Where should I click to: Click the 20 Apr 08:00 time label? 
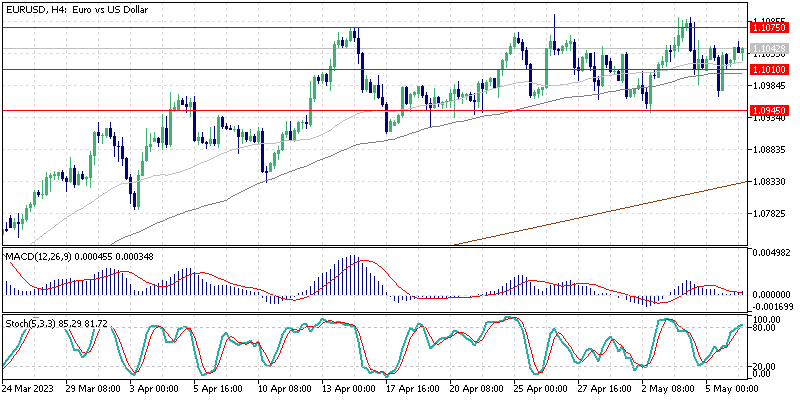pyautogui.click(x=478, y=387)
